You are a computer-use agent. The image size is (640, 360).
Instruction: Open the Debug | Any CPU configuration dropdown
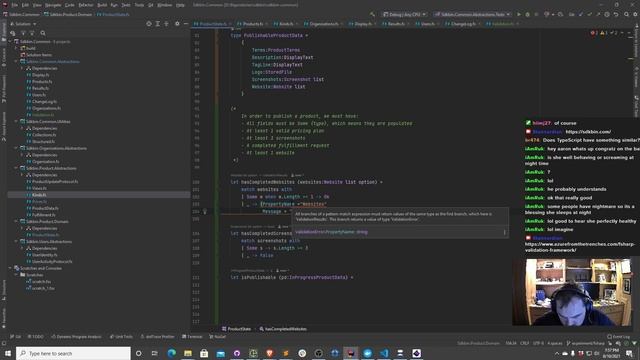[x=404, y=14]
